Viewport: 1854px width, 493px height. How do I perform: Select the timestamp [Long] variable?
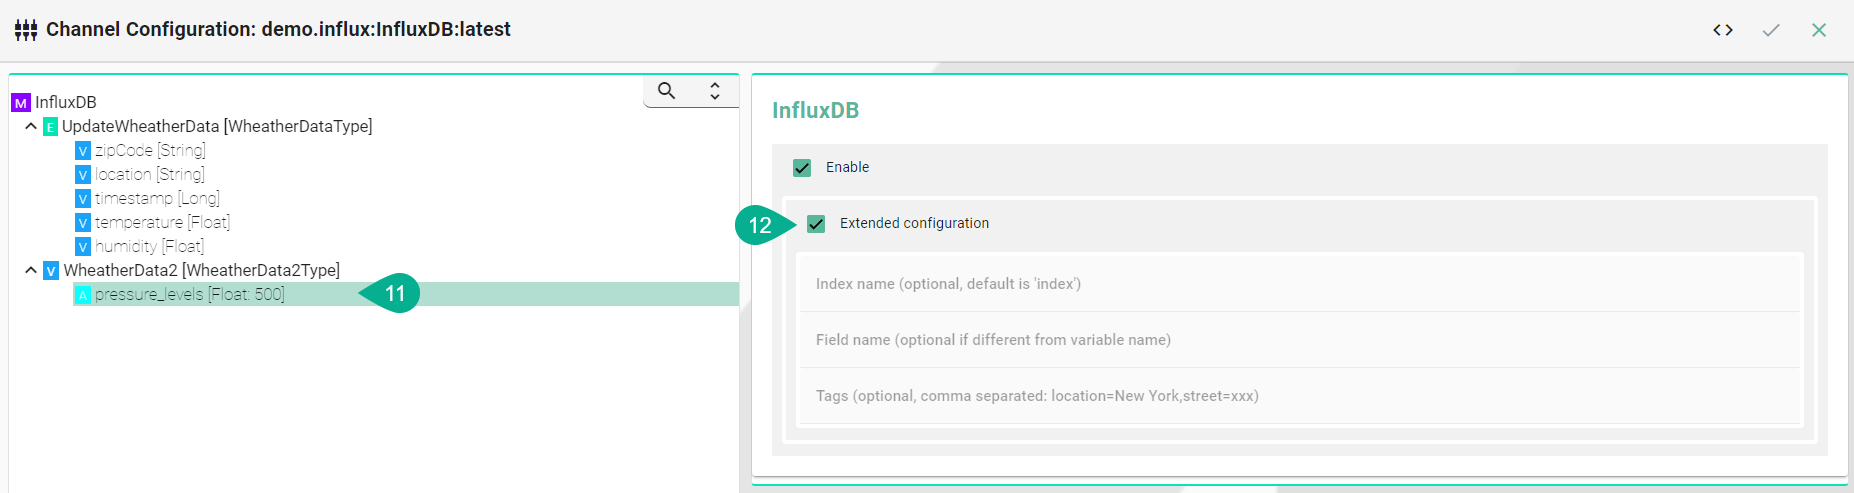[157, 198]
